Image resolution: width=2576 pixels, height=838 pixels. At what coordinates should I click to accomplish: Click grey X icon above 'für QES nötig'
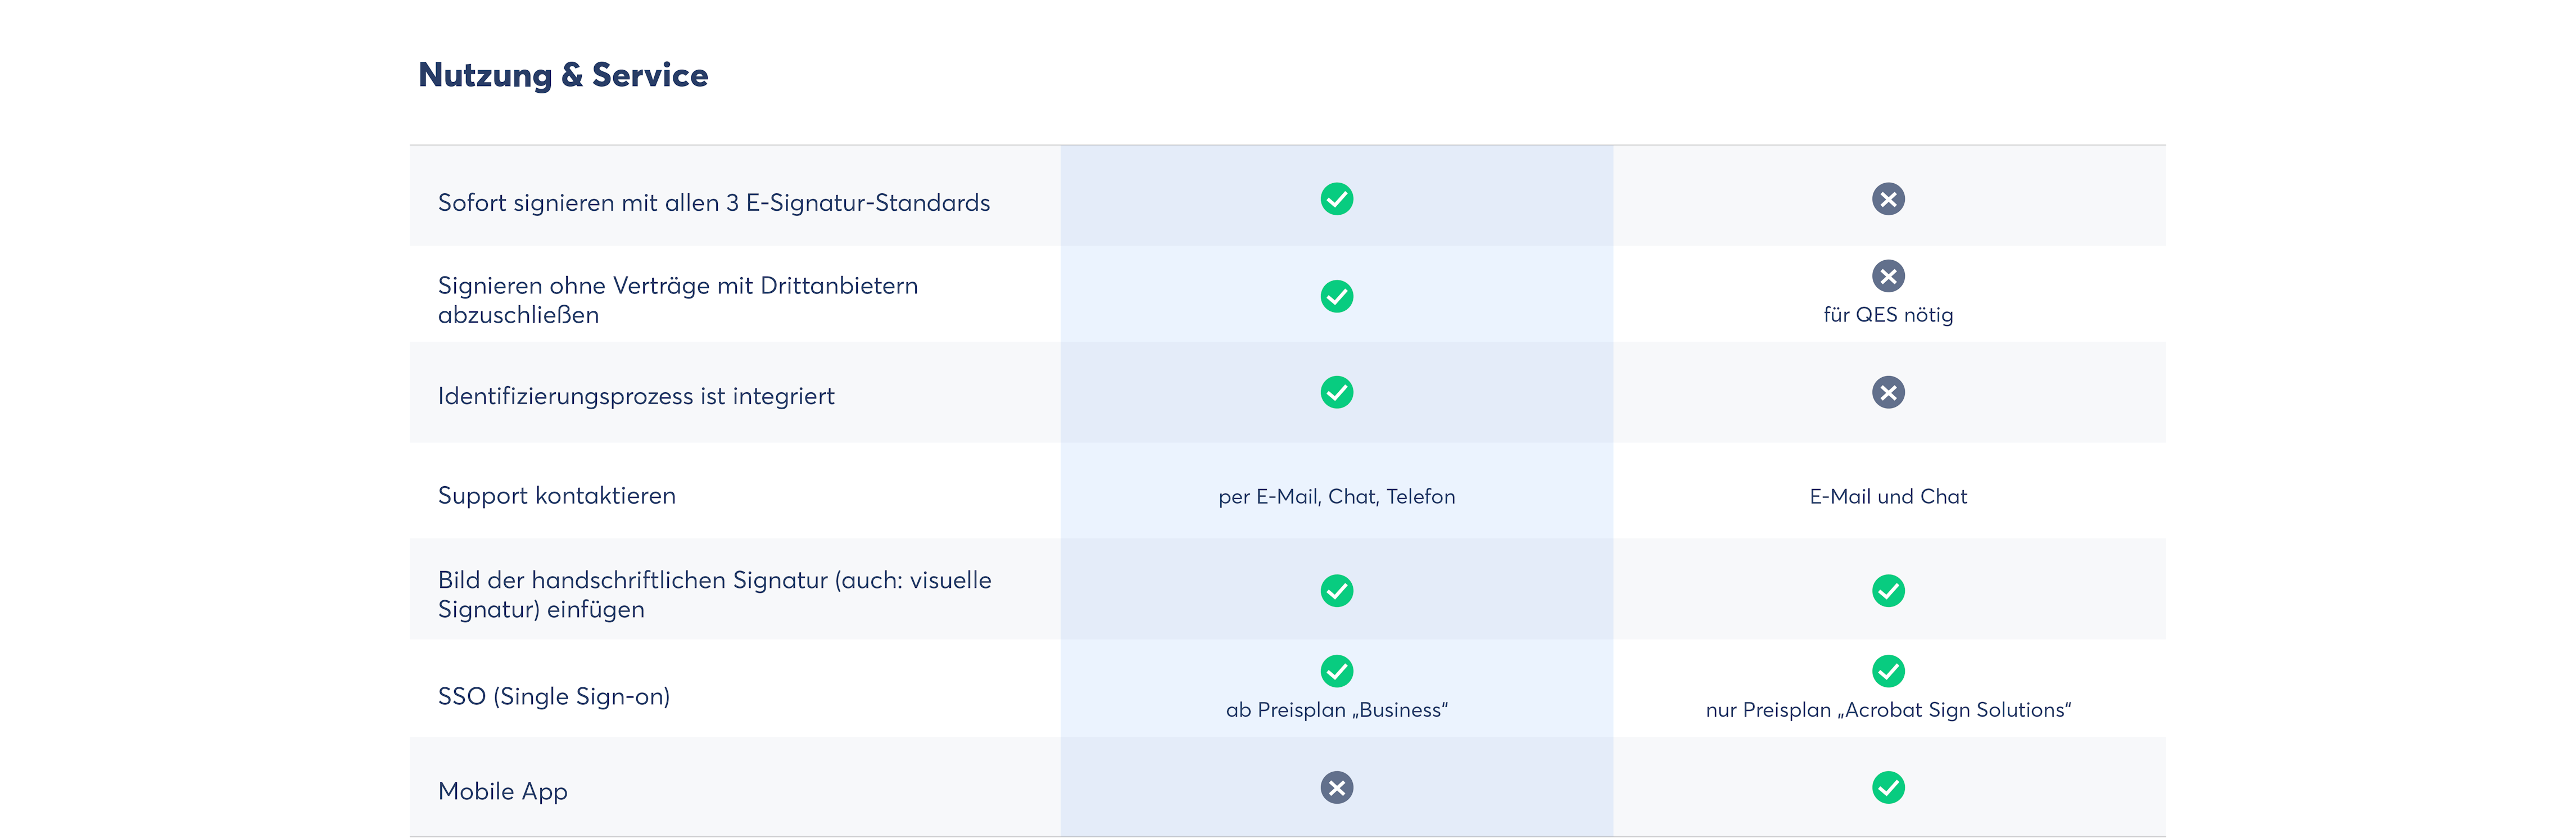point(1888,276)
